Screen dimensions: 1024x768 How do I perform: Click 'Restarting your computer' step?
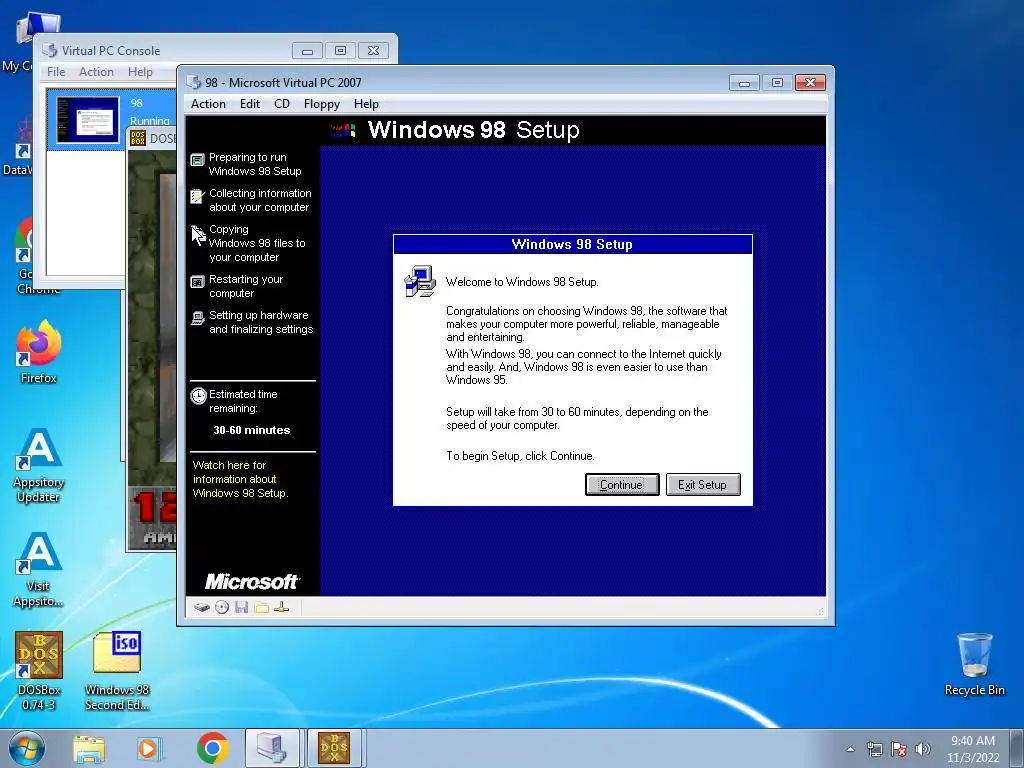236,286
